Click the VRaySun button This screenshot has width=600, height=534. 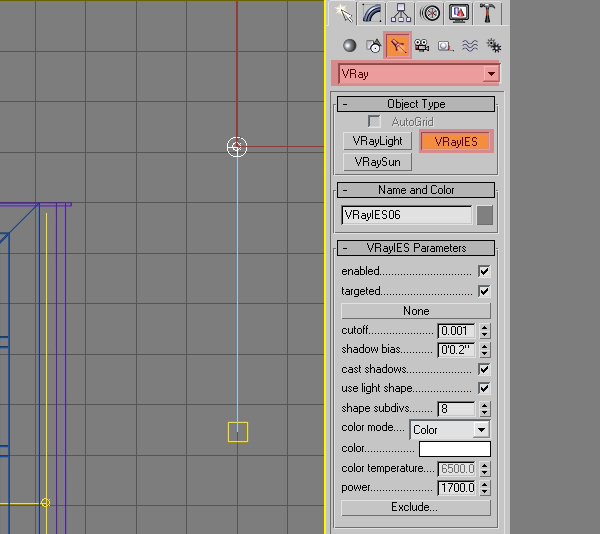(x=377, y=162)
